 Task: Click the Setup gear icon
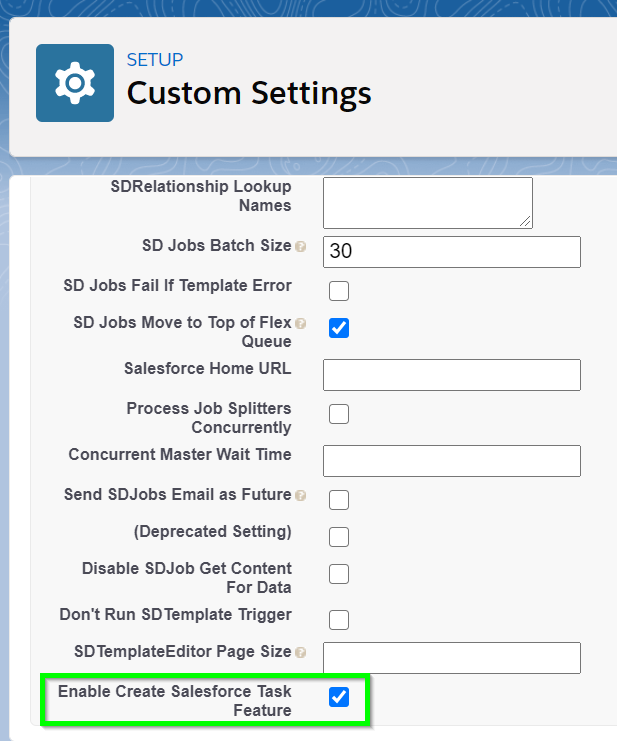click(75, 83)
